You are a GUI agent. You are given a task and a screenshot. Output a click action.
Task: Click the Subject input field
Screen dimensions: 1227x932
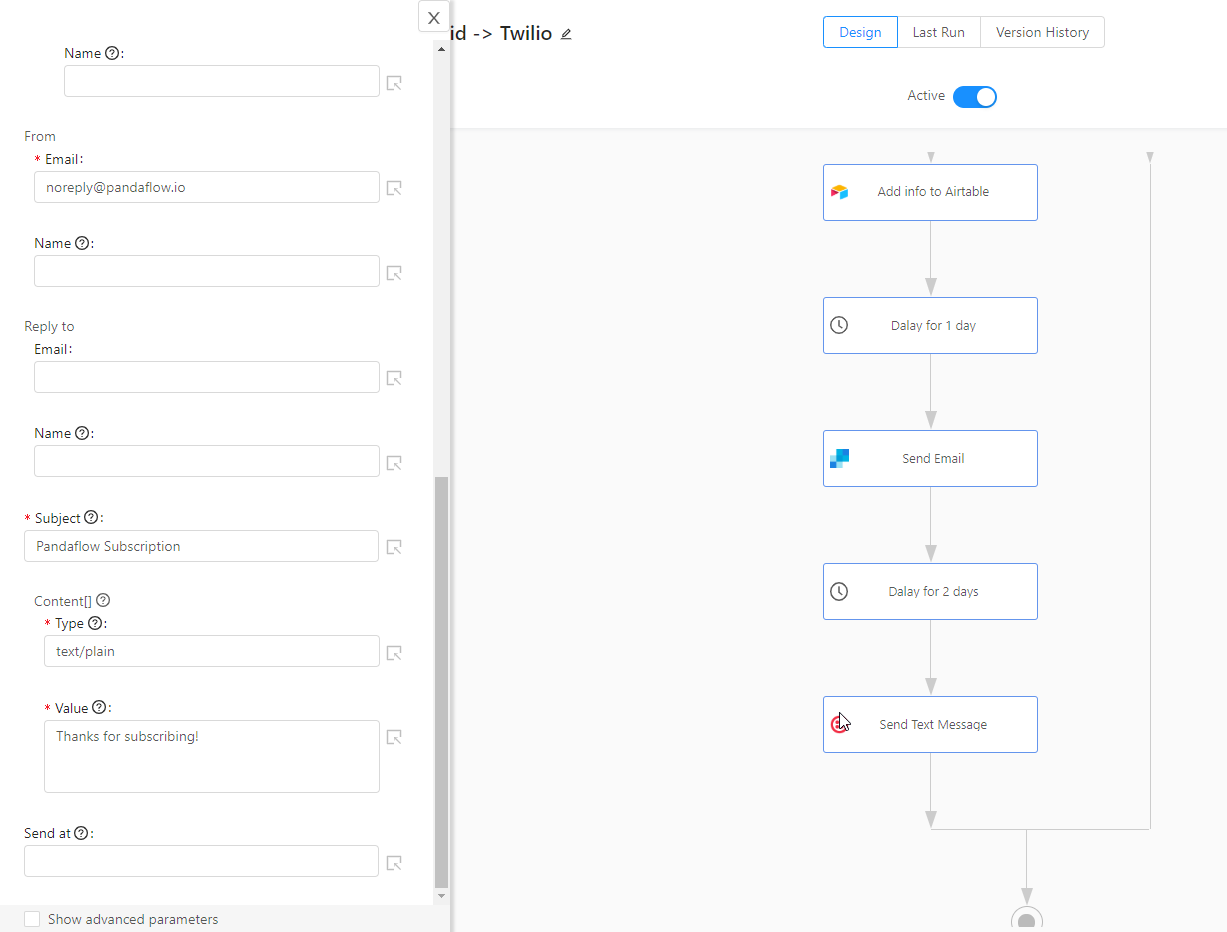[202, 546]
